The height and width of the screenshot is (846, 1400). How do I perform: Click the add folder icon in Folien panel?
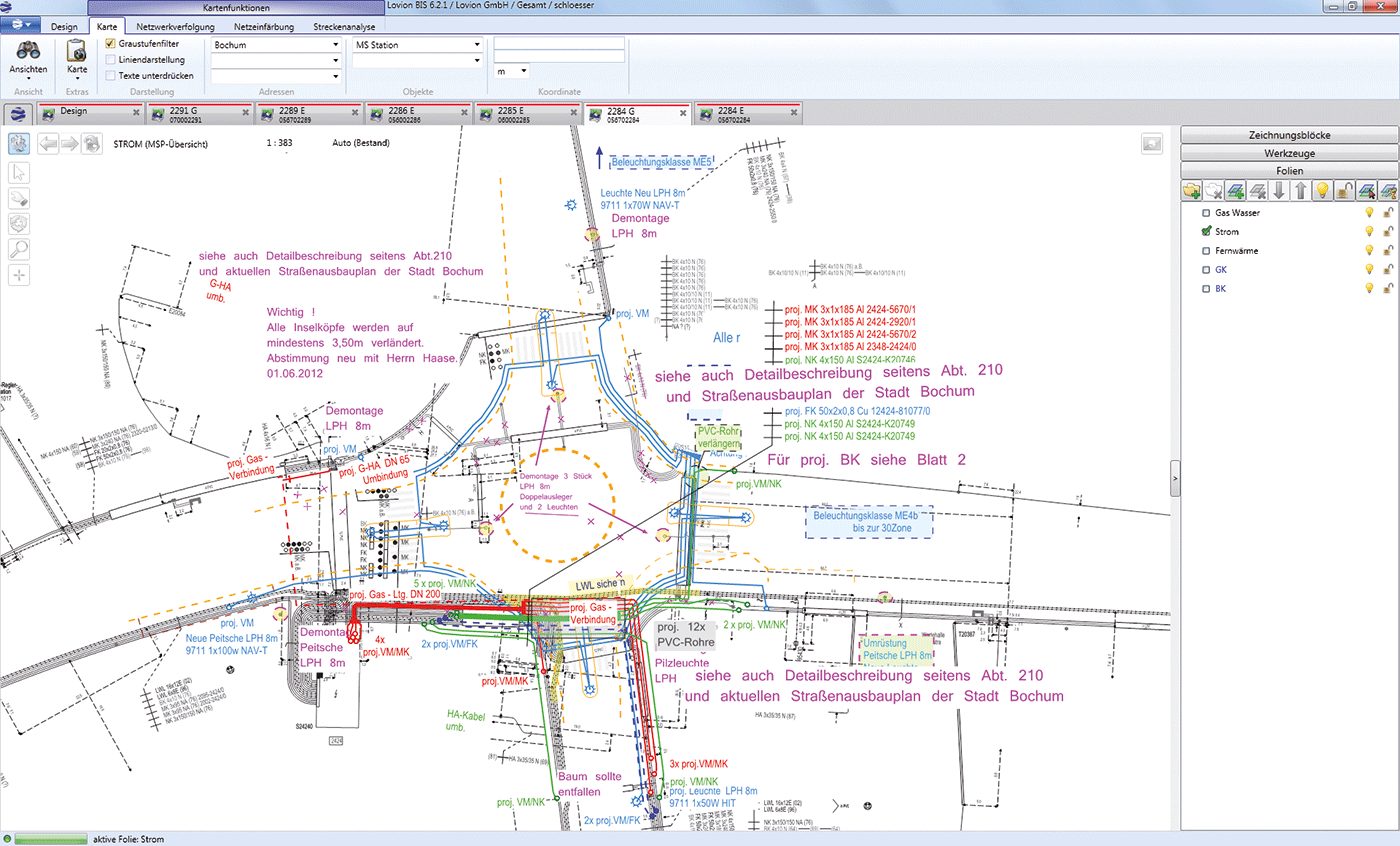point(1192,190)
